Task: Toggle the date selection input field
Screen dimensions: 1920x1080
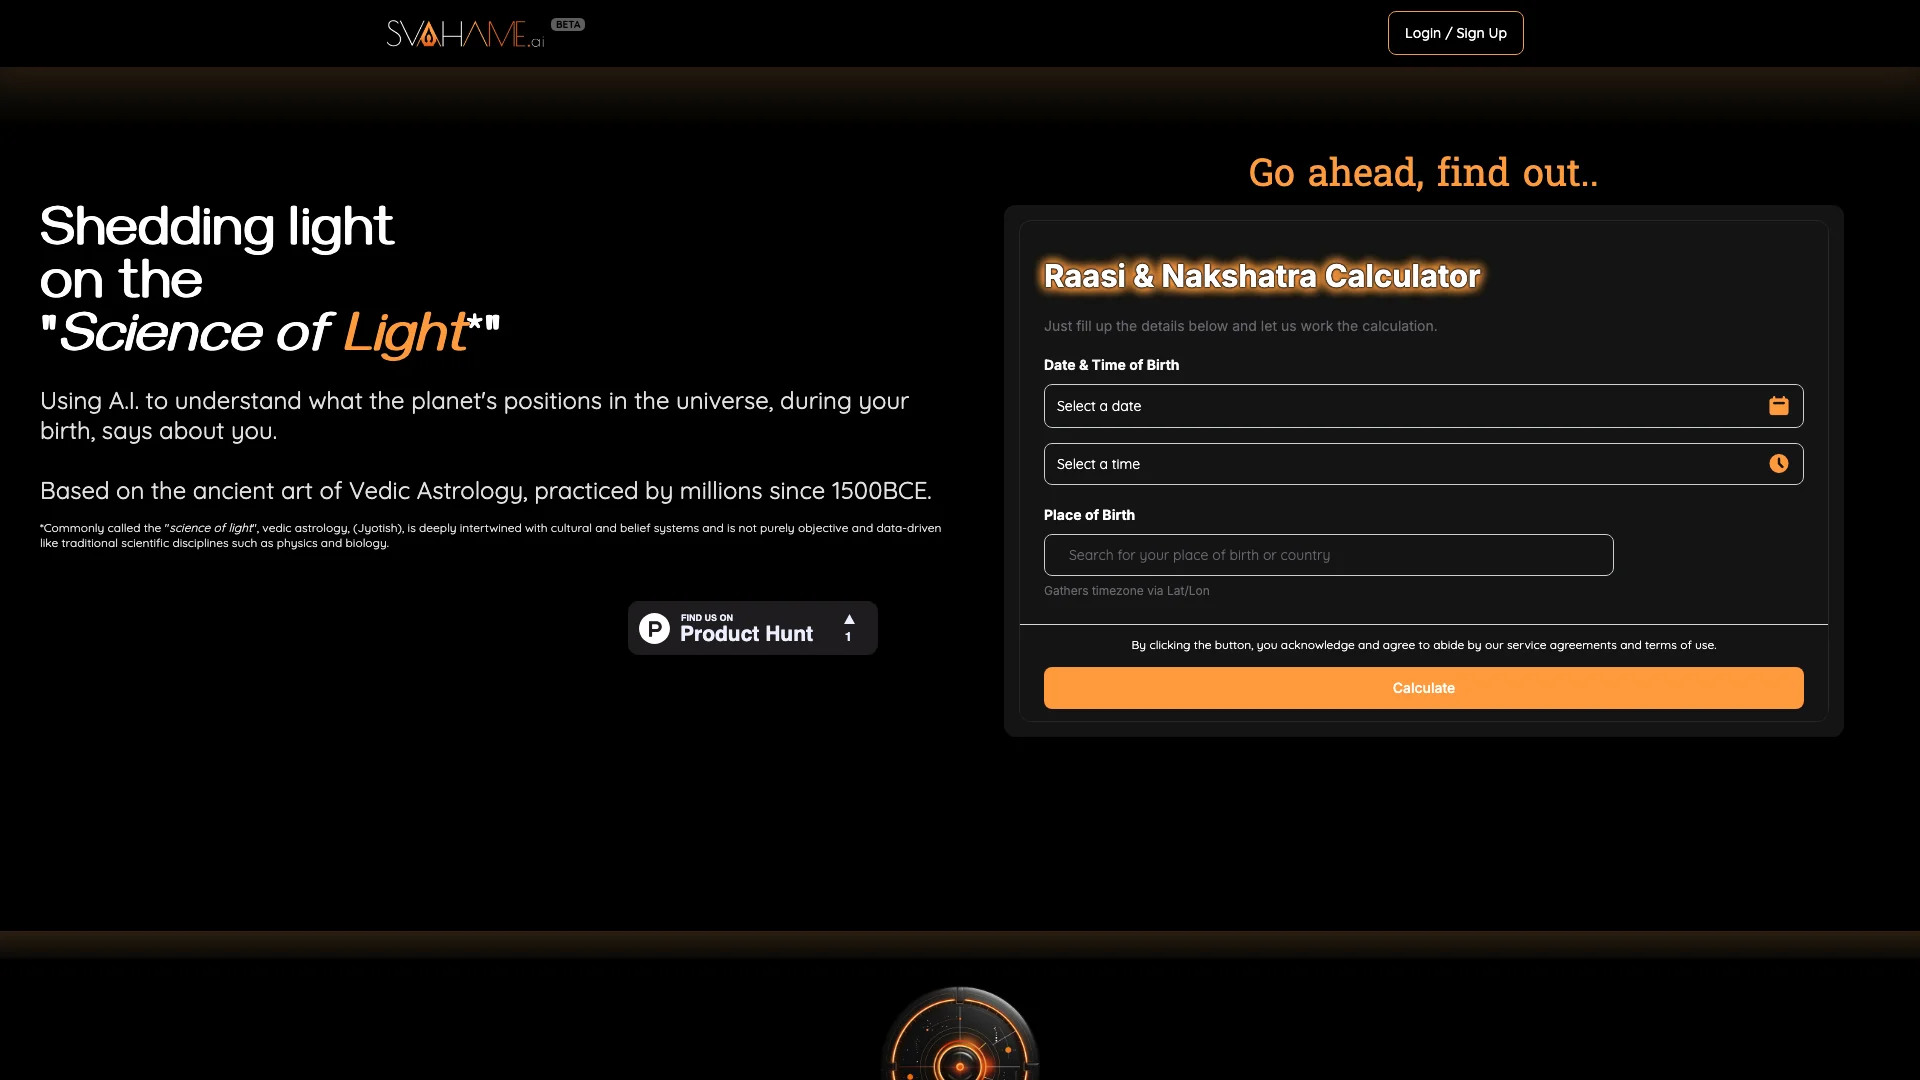Action: pos(1423,405)
